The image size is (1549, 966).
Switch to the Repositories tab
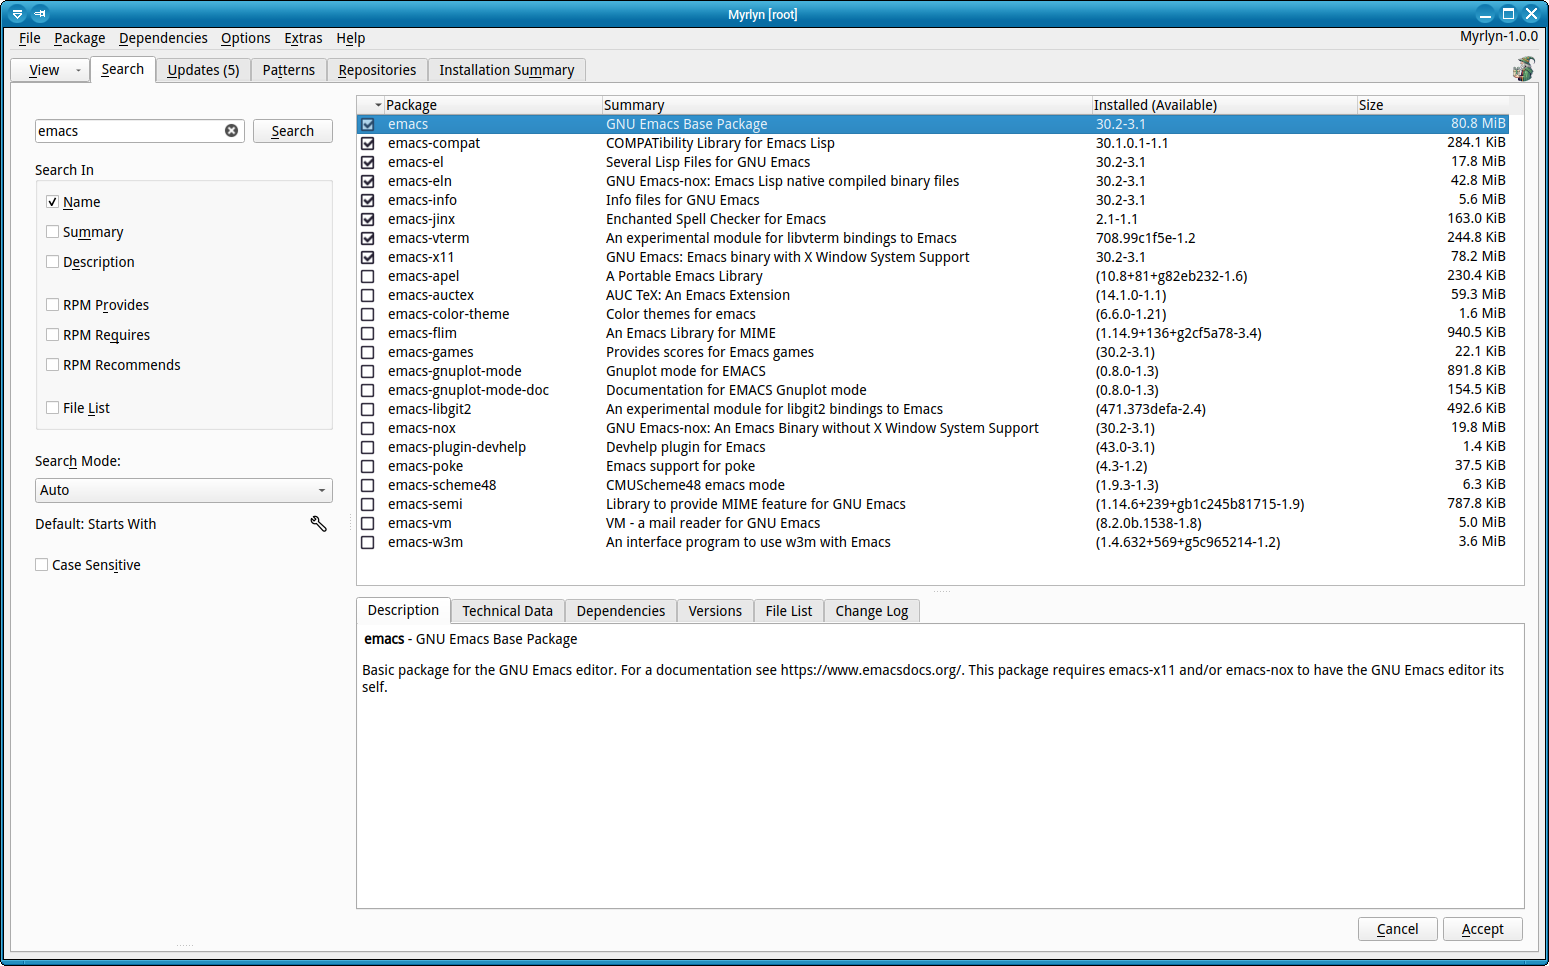tap(377, 70)
